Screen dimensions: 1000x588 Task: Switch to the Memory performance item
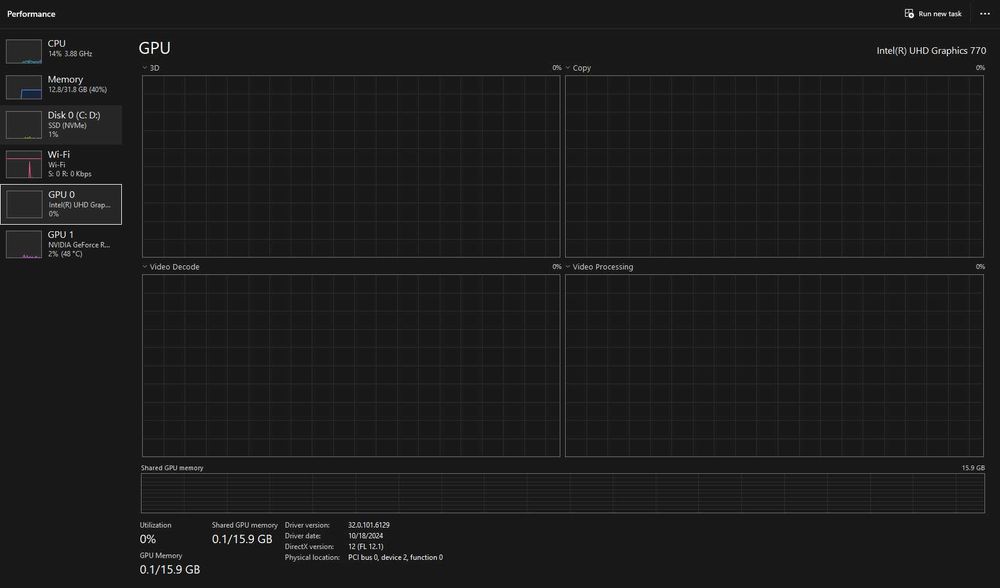61,85
